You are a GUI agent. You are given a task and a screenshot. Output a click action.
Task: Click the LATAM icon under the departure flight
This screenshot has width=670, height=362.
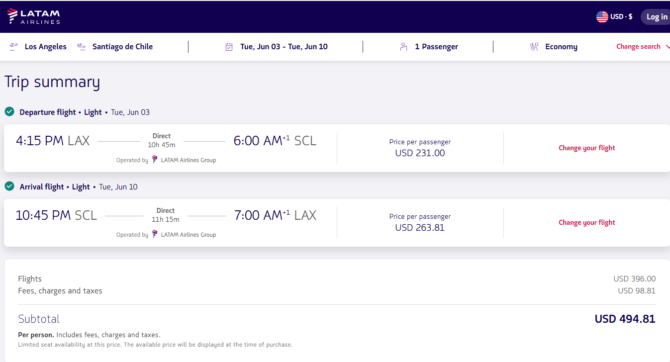(x=155, y=159)
